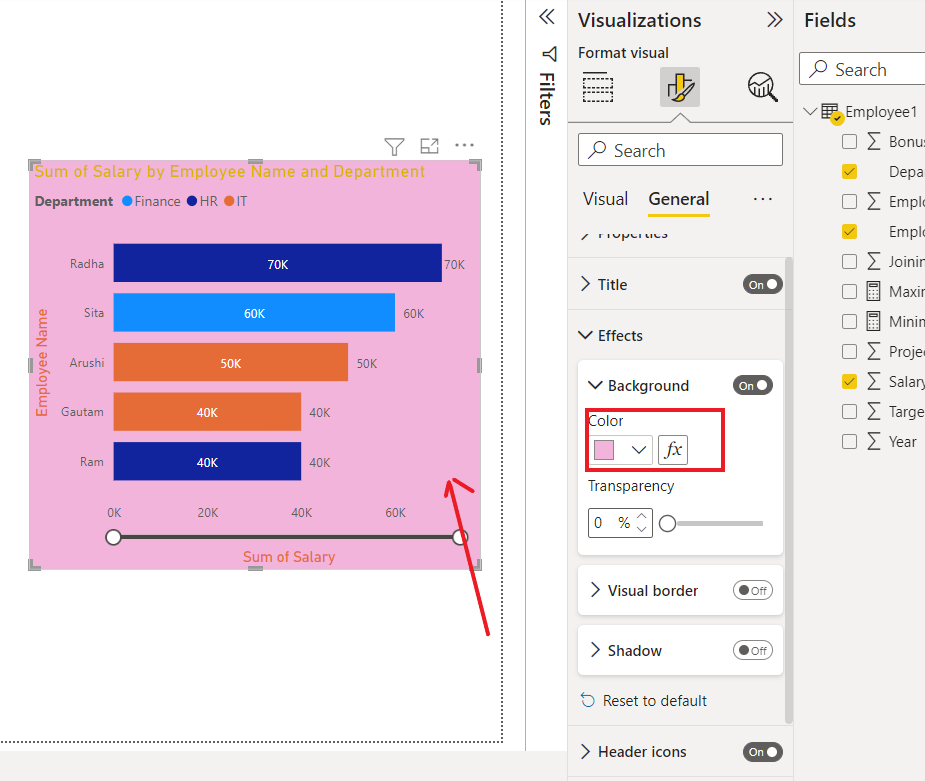Toggle the Background switch off
The width and height of the screenshot is (925, 781).
pyautogui.click(x=753, y=385)
